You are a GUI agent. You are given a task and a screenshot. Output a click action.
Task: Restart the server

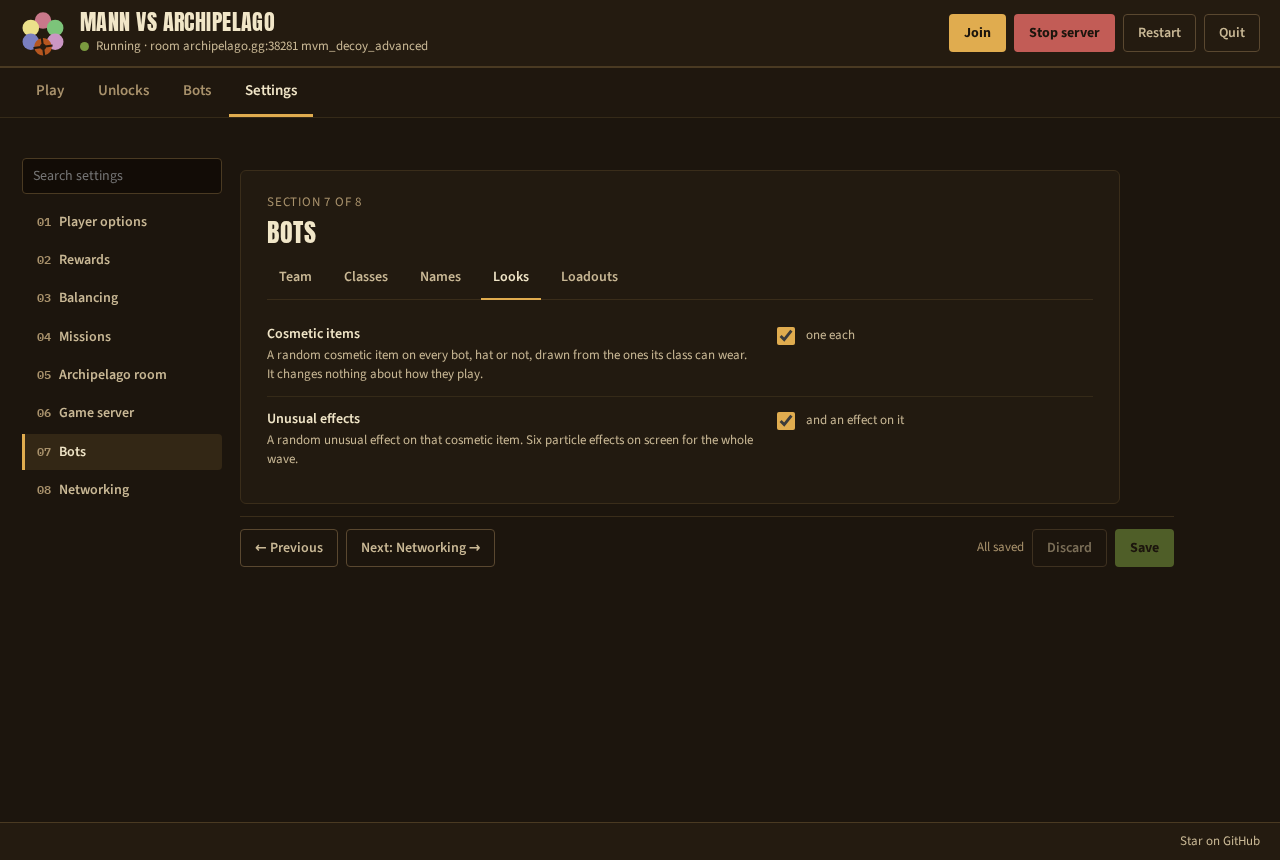(x=1159, y=33)
